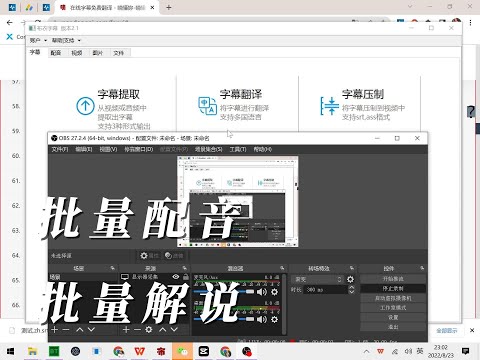480x360 pixels.
Task: Move scene up arrow in OBS scenes panel
Action: 80,329
